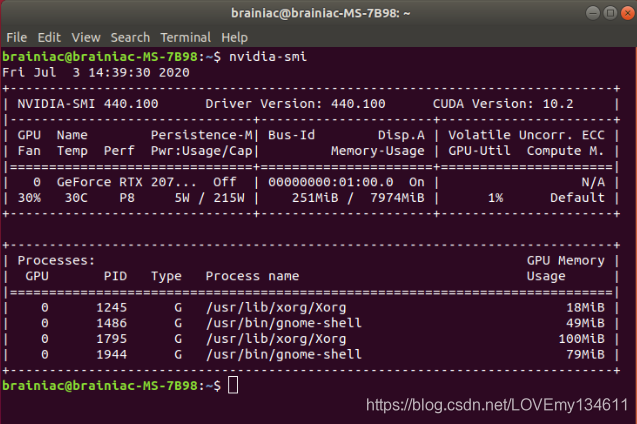The height and width of the screenshot is (424, 637).
Task: Click the 'Processes:' label
Action: tap(56, 260)
